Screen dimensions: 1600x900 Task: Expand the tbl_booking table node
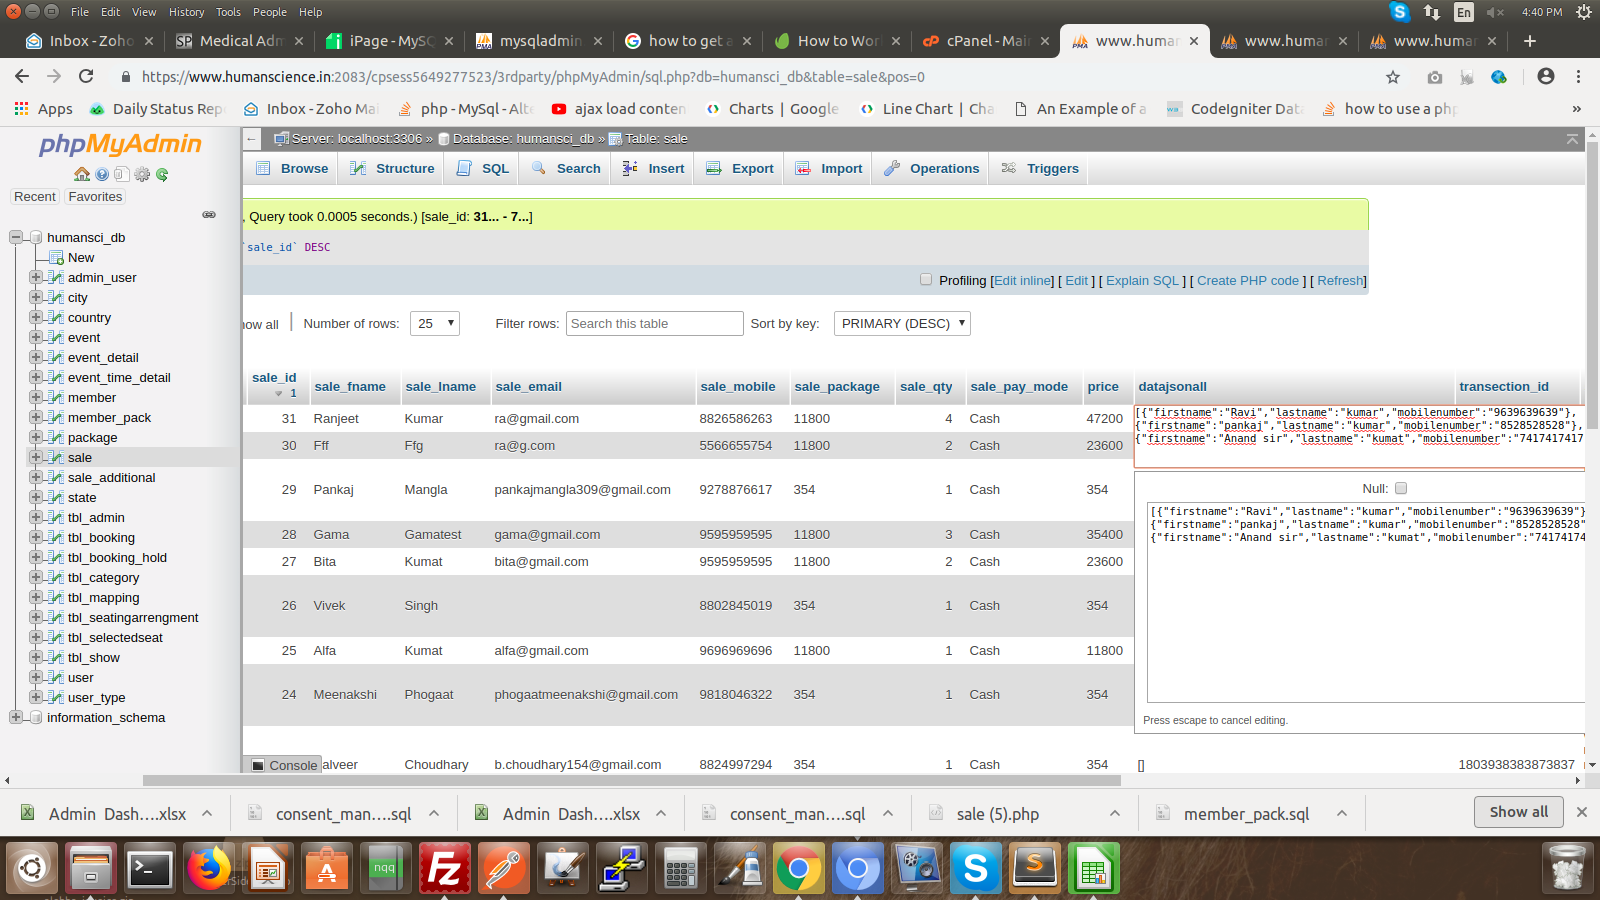click(x=36, y=537)
